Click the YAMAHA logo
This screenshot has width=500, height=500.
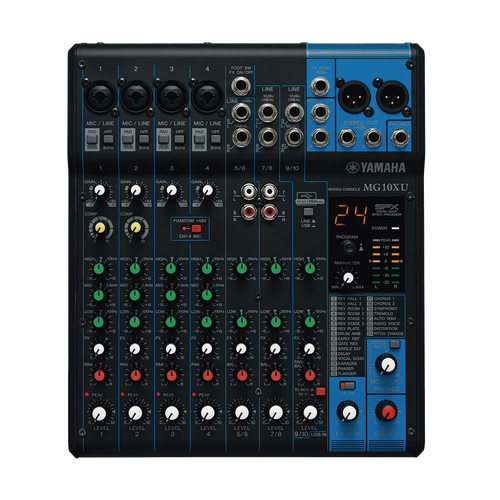coord(376,167)
